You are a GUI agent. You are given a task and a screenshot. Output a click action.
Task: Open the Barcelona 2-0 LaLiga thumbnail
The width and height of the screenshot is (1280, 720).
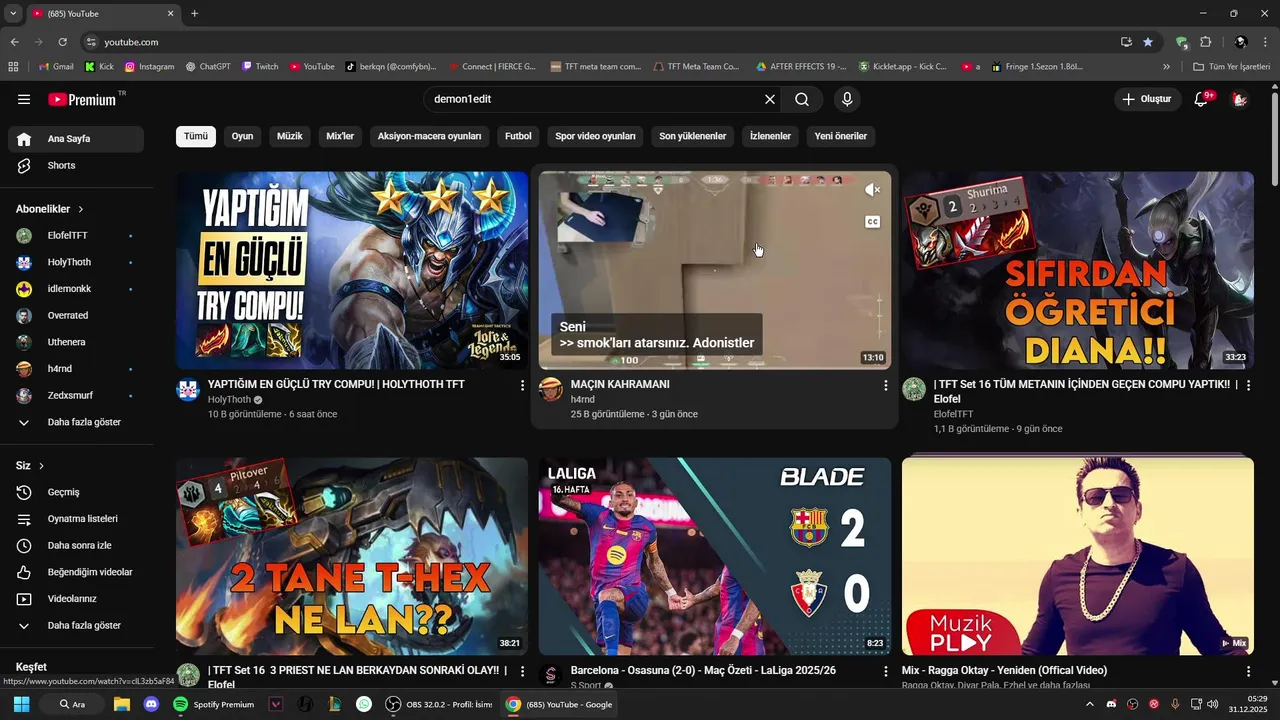(x=715, y=556)
